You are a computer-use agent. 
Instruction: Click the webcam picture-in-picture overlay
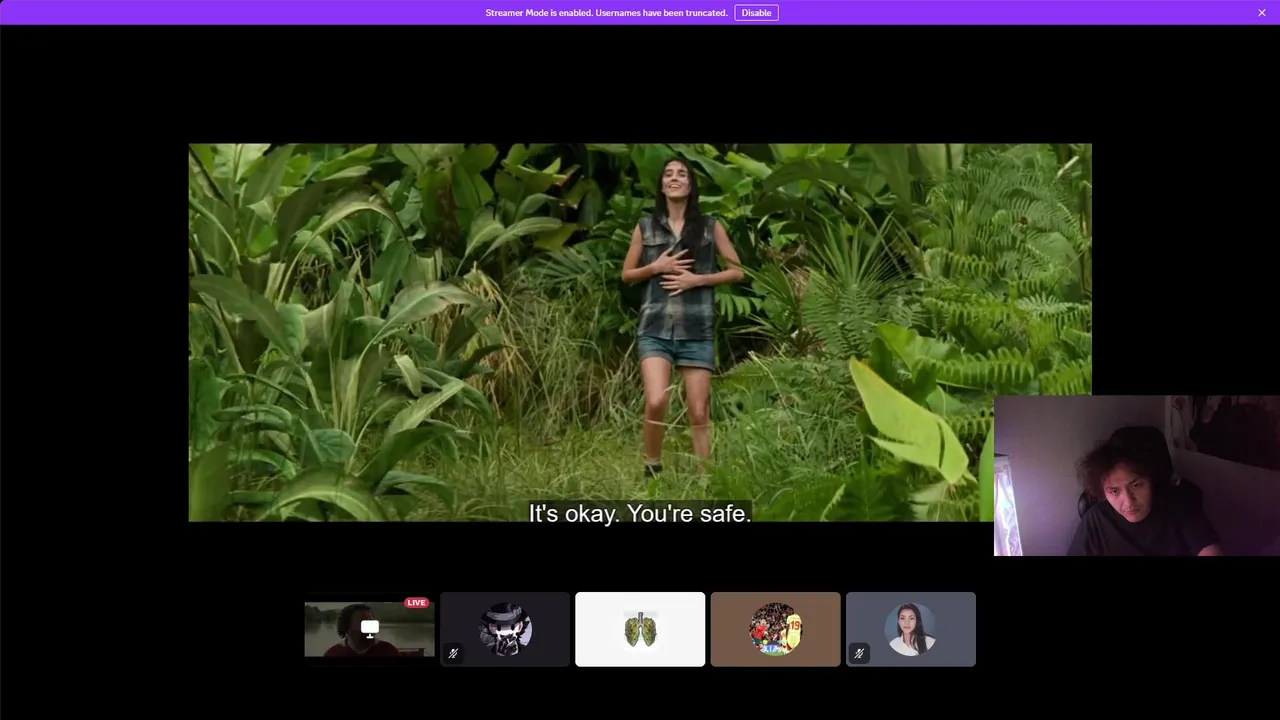pyautogui.click(x=1137, y=475)
